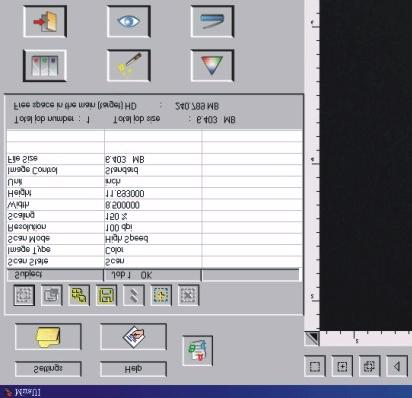The width and height of the screenshot is (412, 398).
Task: Click the horizontal ruler along the preview
Action: 366,338
